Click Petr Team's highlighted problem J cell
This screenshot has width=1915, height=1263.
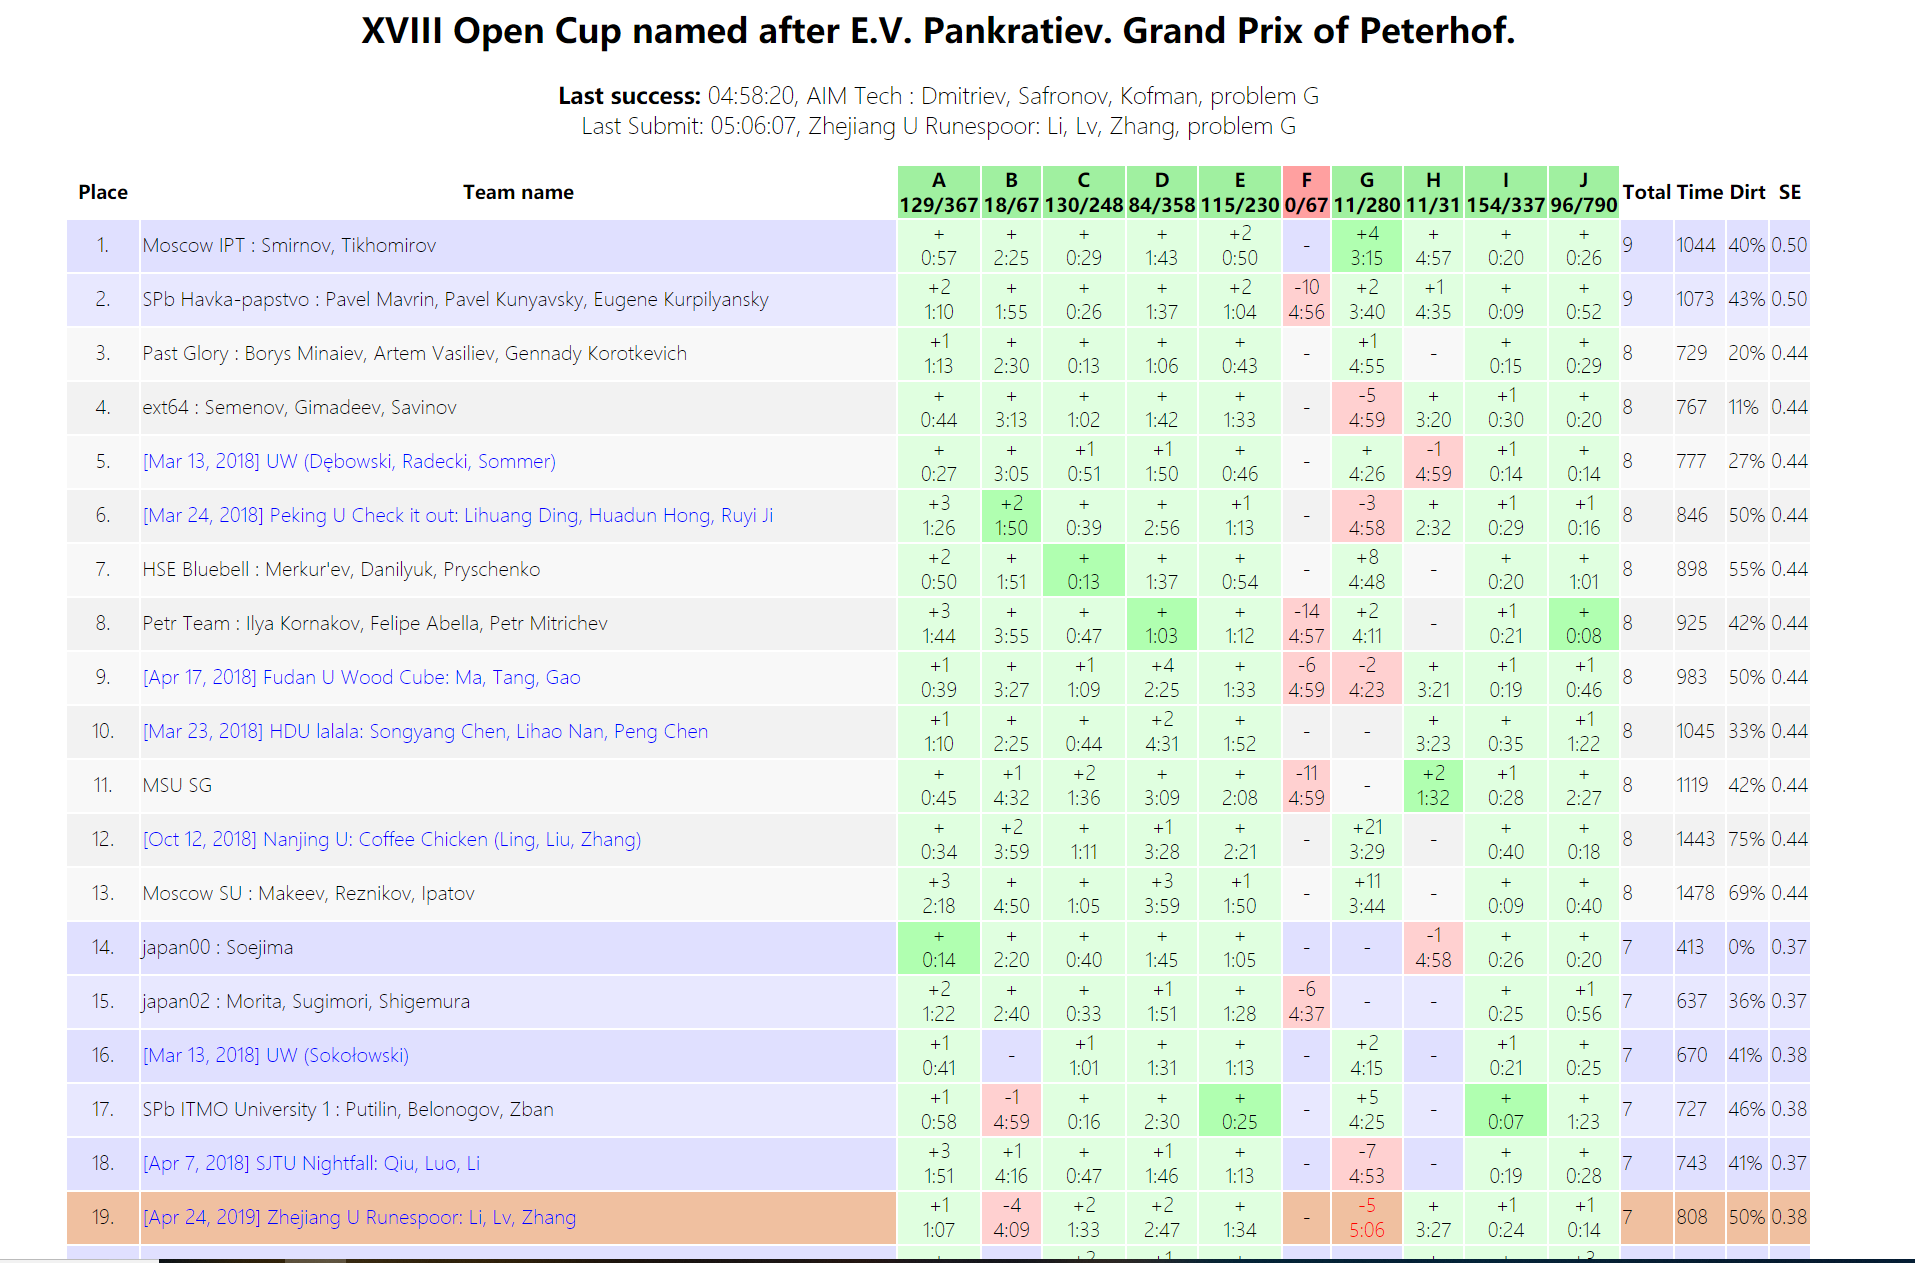(1583, 623)
